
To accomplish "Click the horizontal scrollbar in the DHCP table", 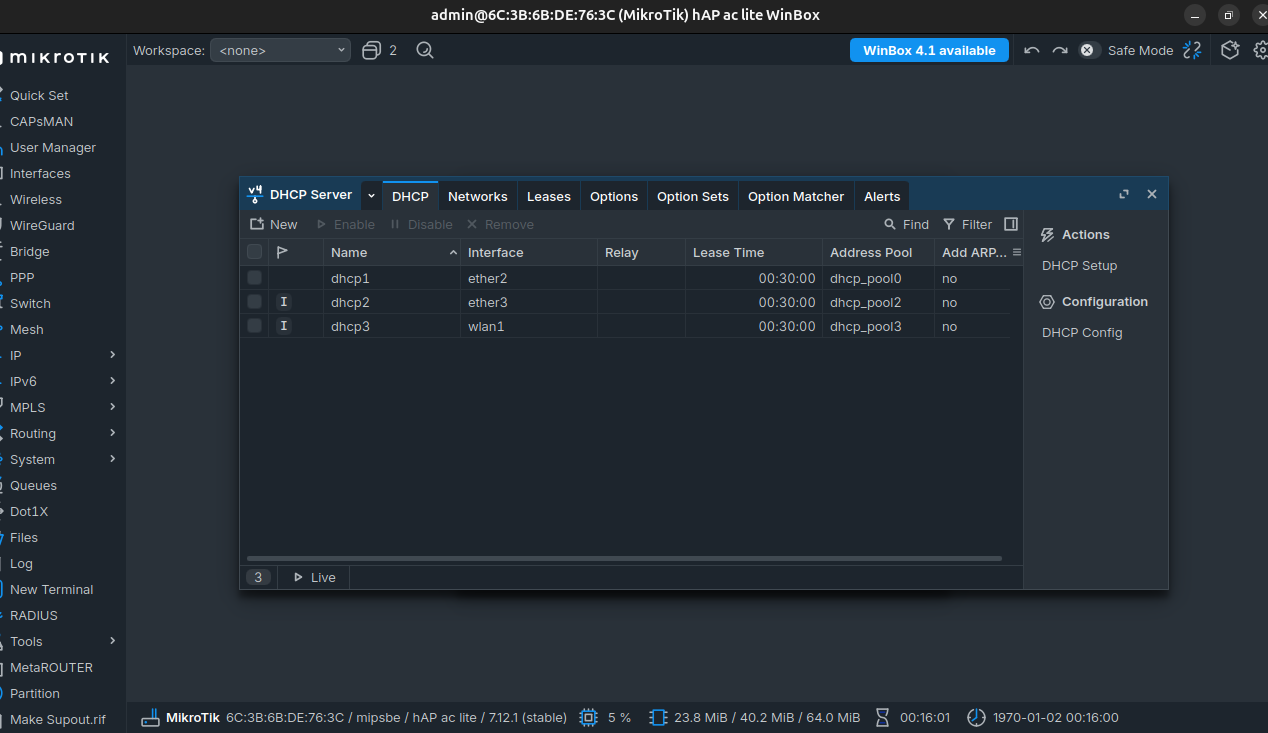I will click(x=624, y=558).
